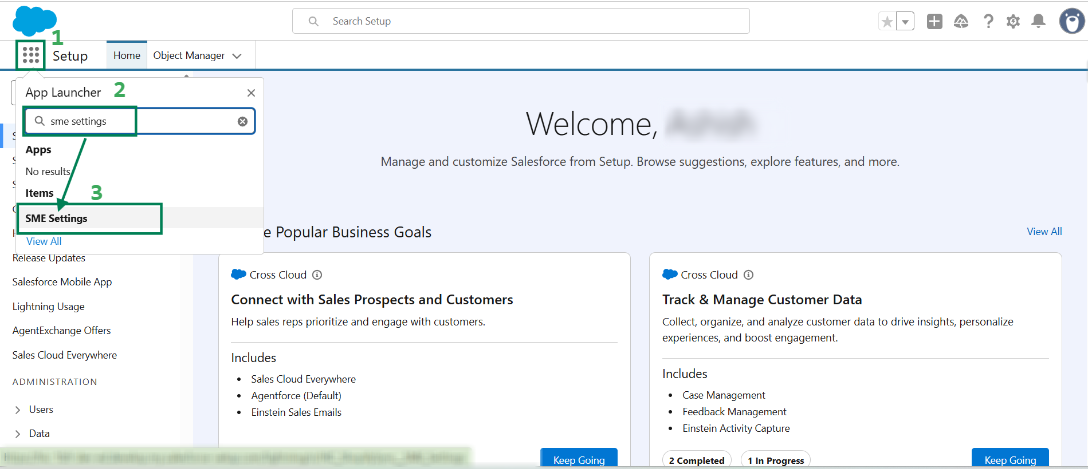
Task: Click the 1 In Progress badge
Action: pos(776,461)
